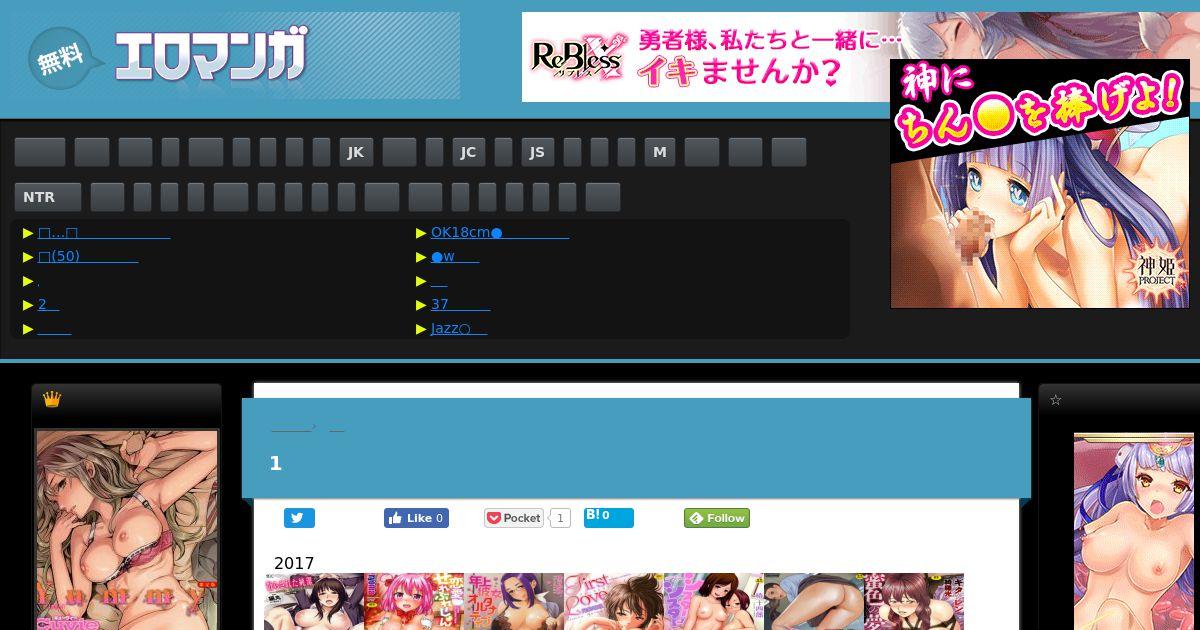This screenshot has width=1200, height=630.
Task: Open the link labeled 37
Action: 460,304
